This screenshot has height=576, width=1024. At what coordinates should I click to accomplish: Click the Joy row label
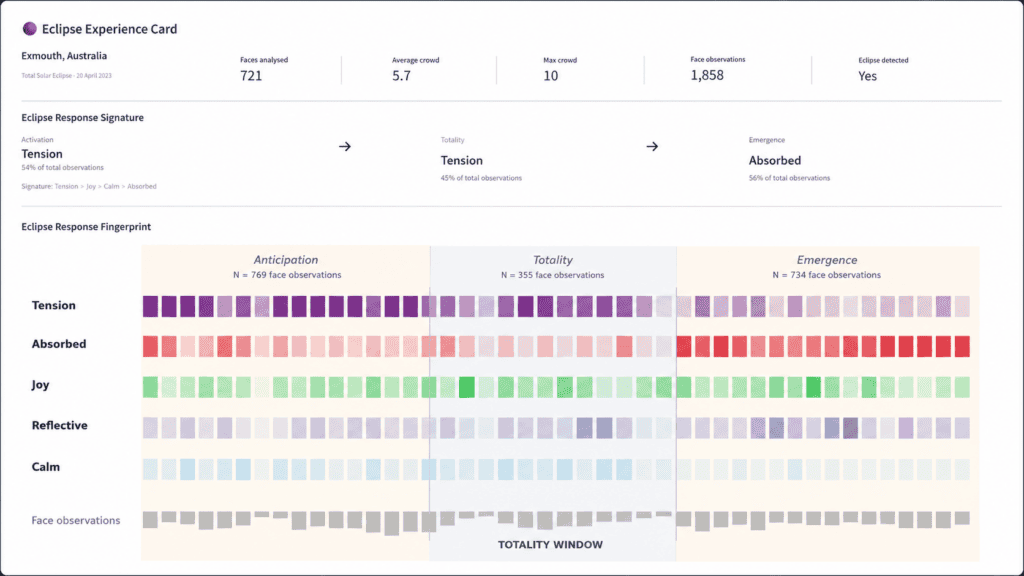coord(40,385)
